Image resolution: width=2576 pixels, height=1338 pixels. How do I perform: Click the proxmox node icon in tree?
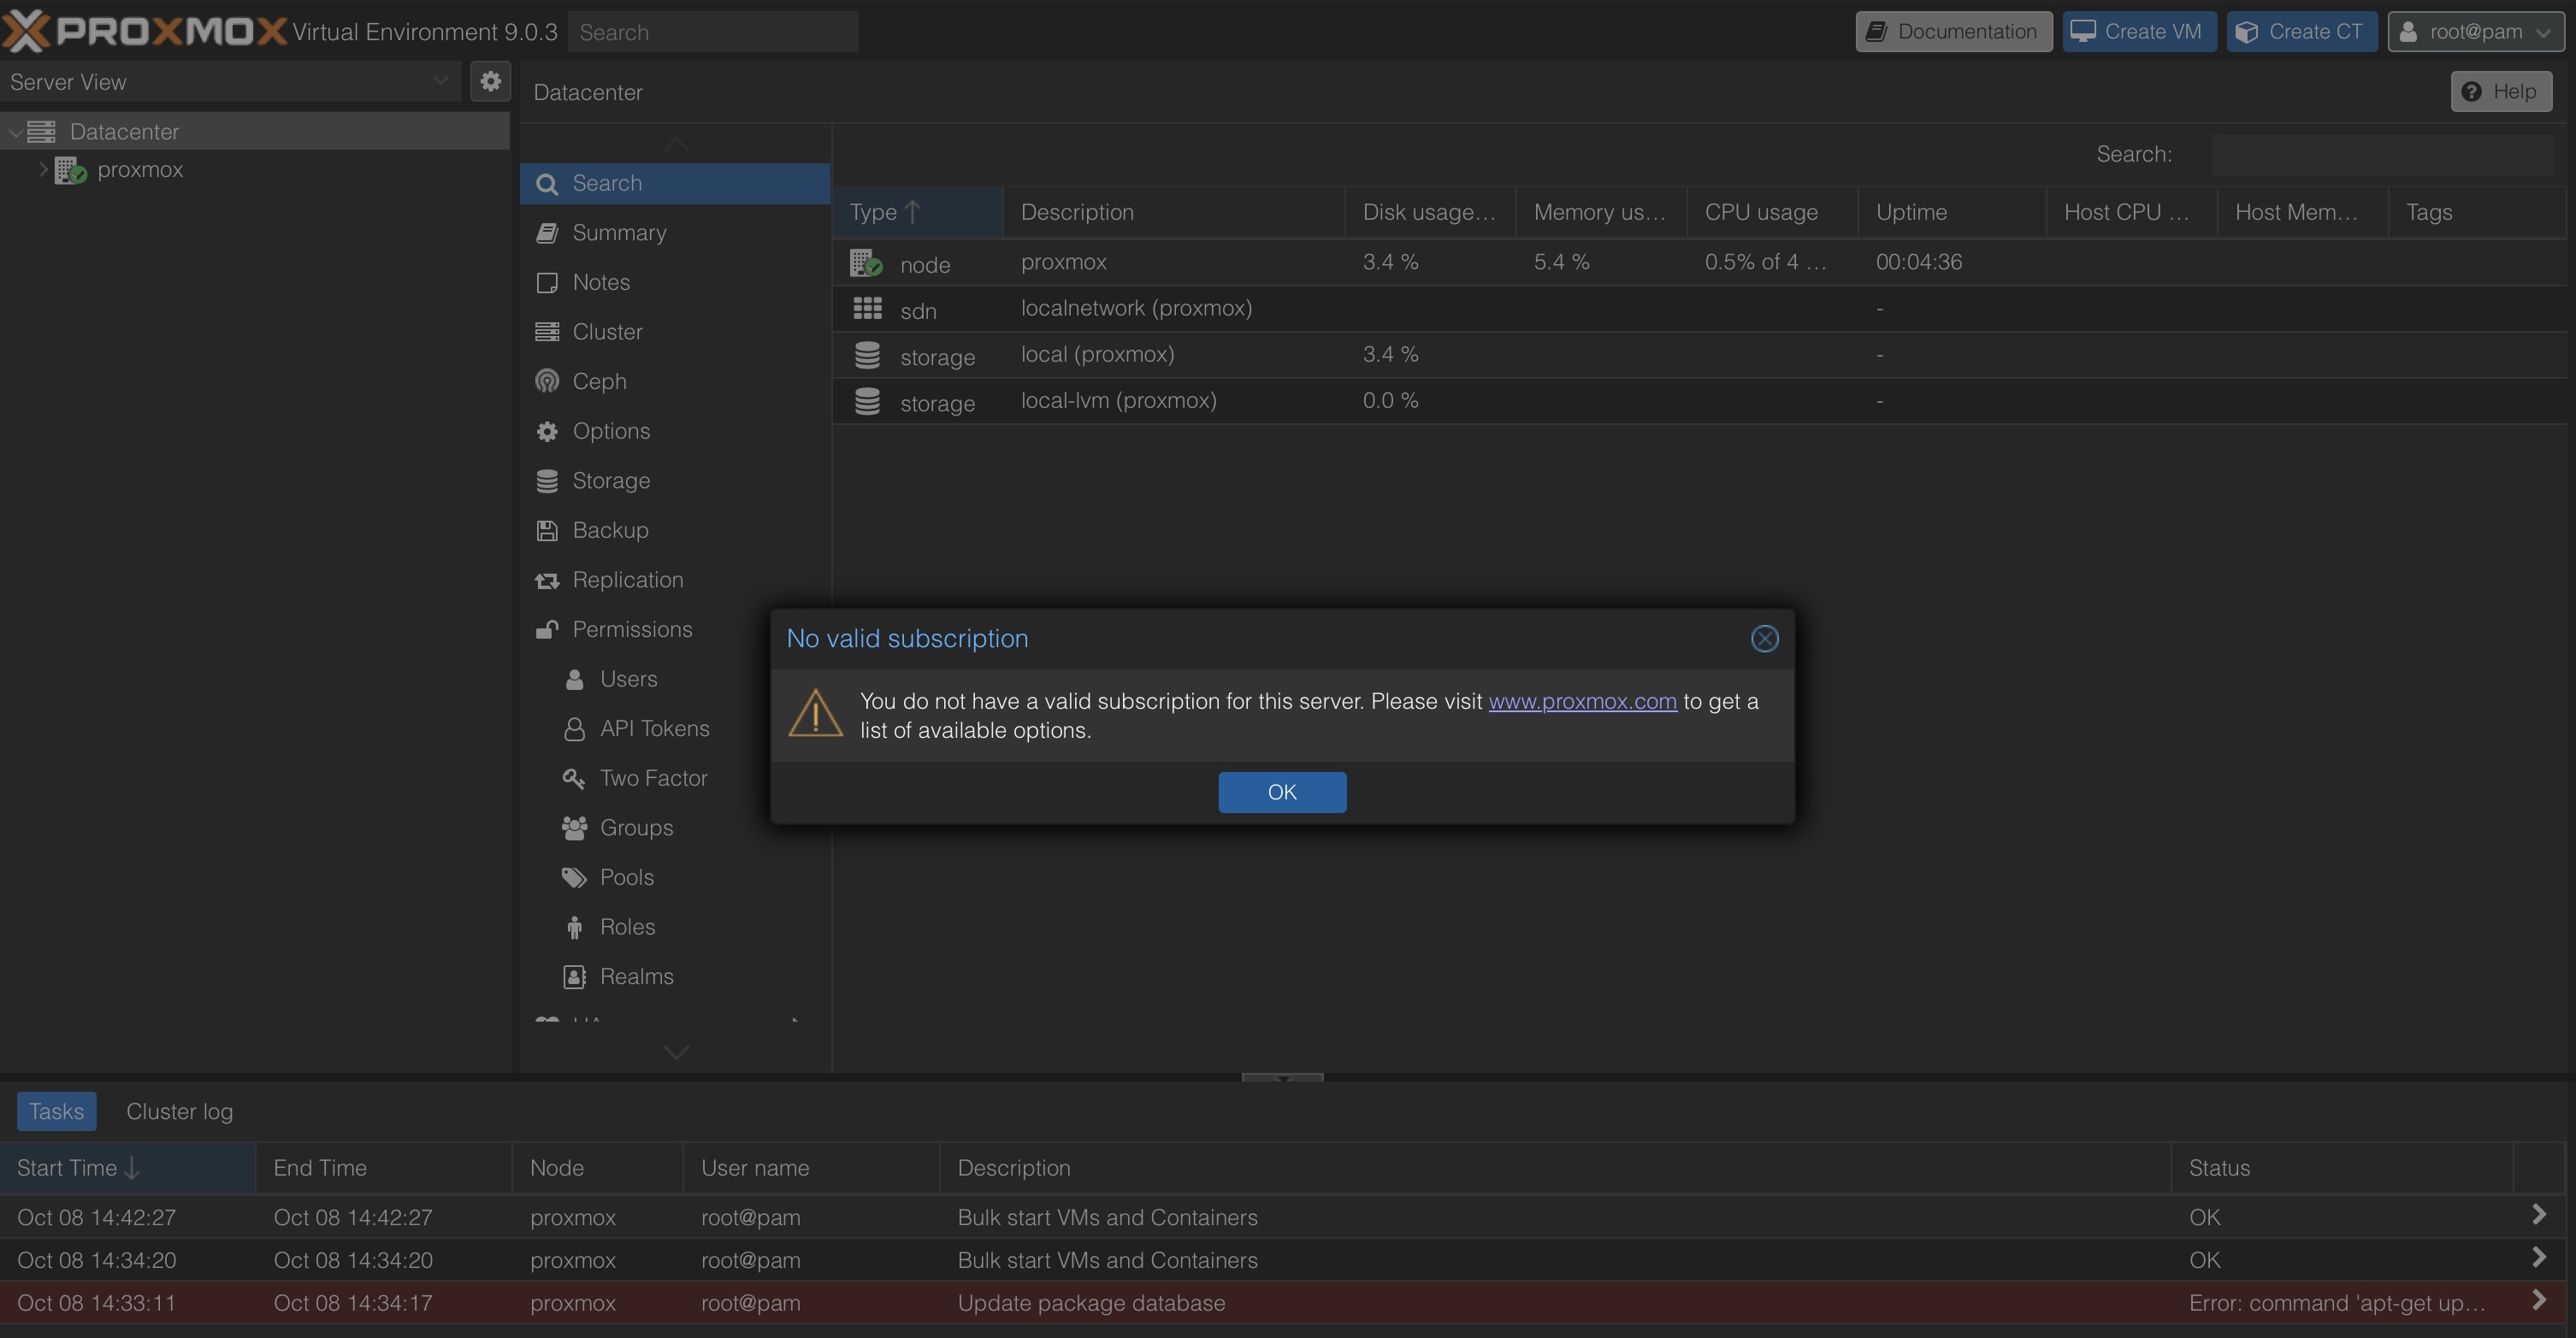[70, 170]
